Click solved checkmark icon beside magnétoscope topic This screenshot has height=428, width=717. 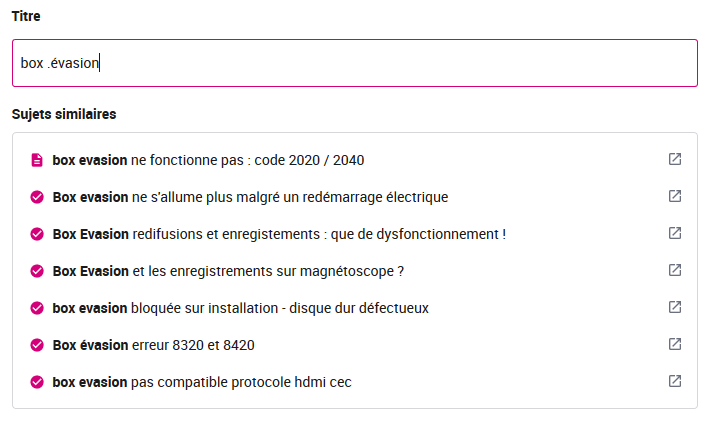(x=37, y=271)
